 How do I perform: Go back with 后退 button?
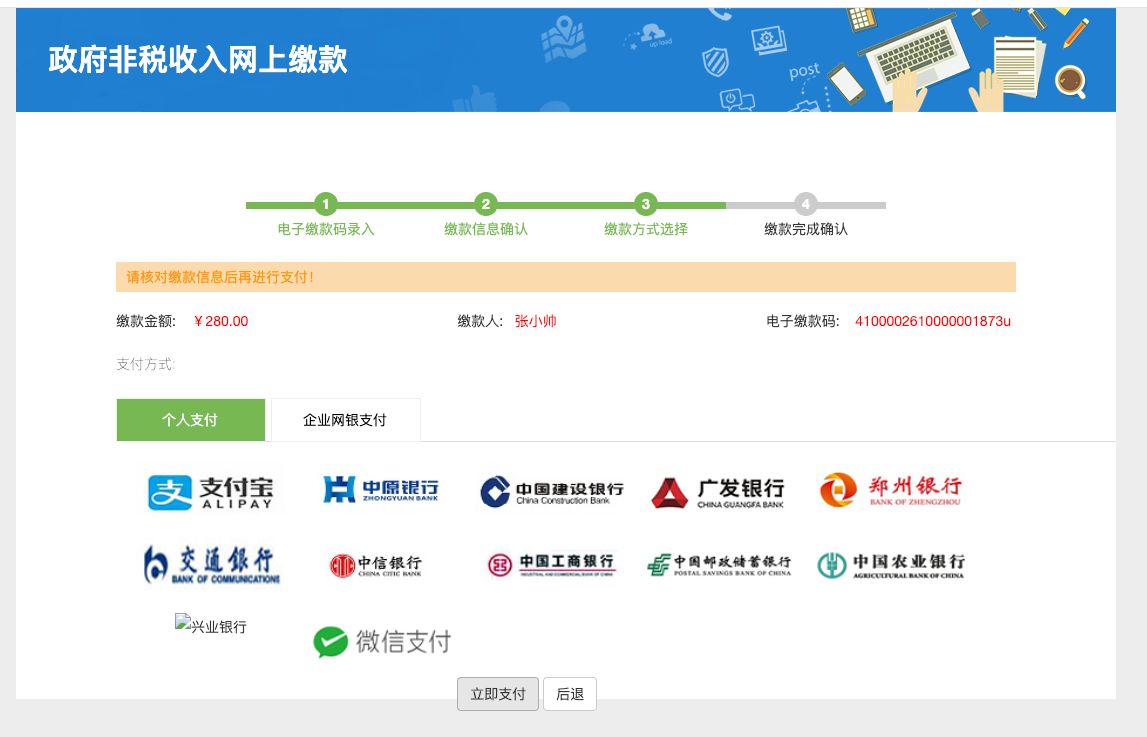coord(570,694)
